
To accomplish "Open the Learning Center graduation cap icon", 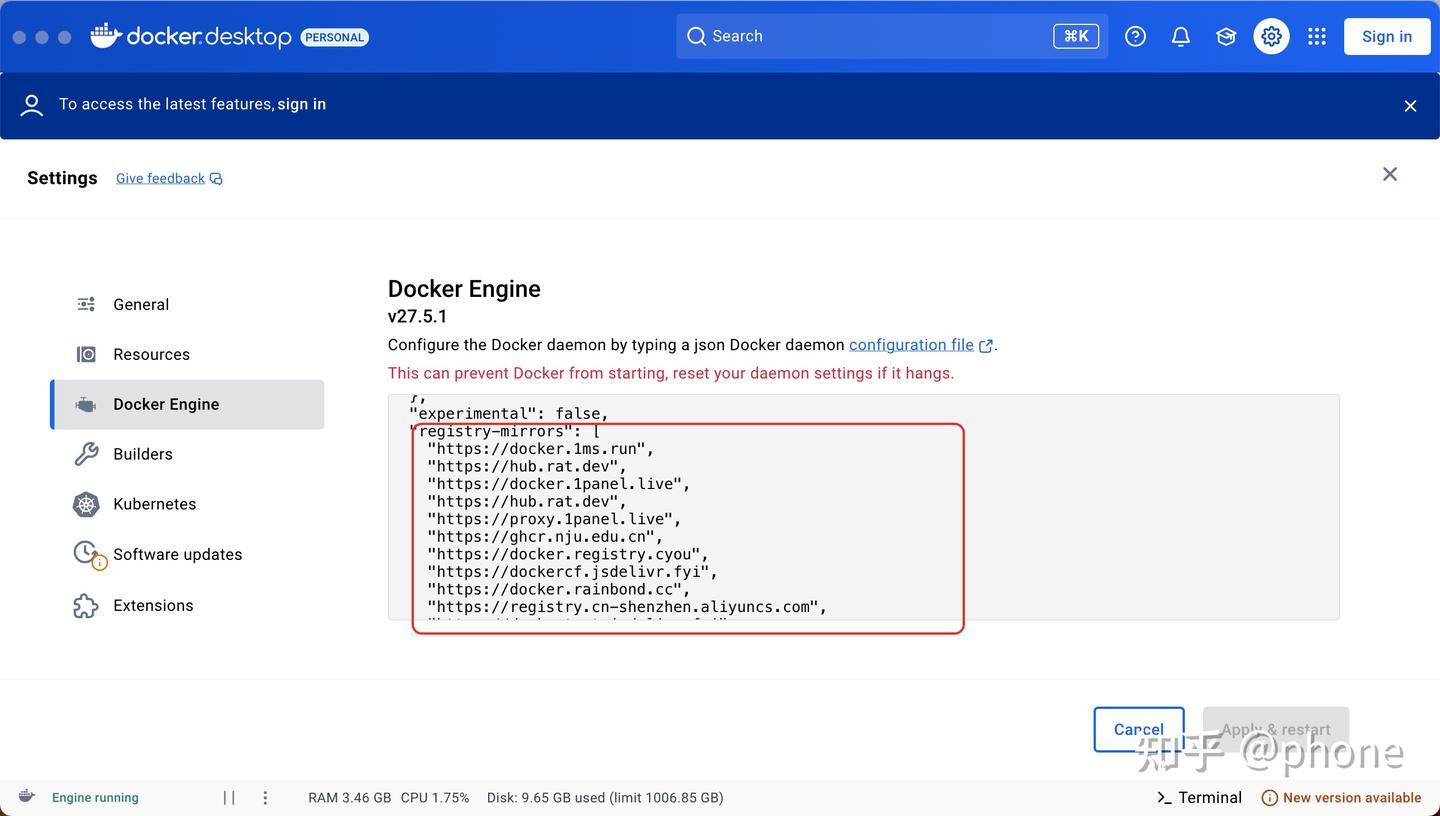I will point(1226,36).
